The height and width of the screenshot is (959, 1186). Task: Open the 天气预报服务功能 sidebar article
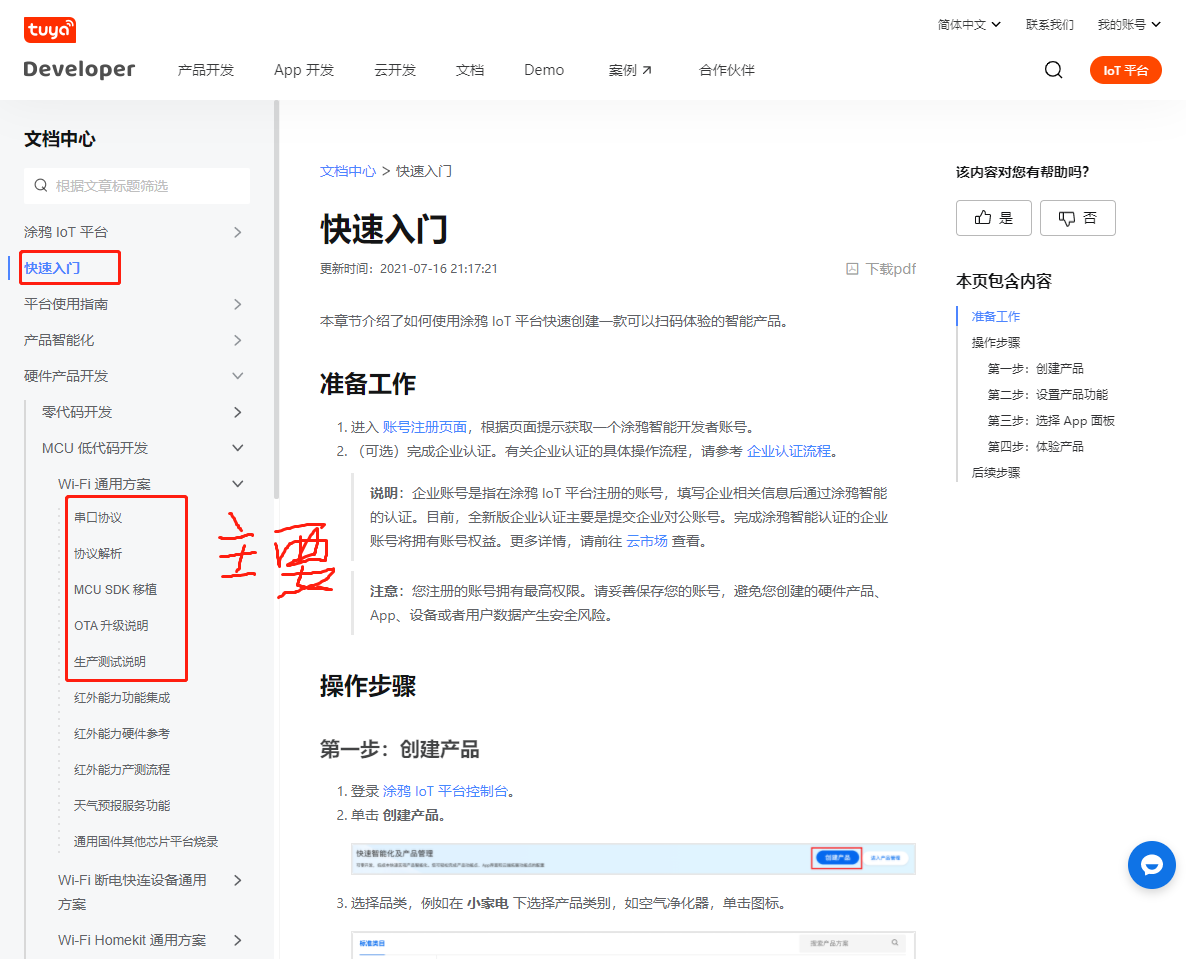(122, 805)
